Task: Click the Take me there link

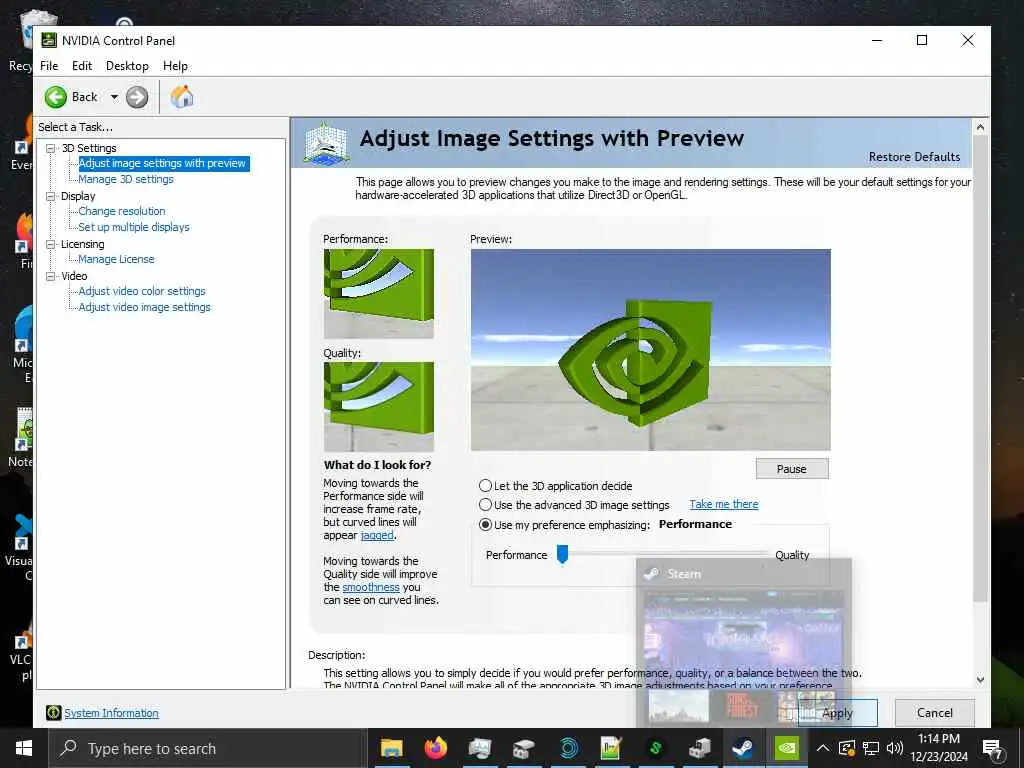Action: pyautogui.click(x=724, y=504)
